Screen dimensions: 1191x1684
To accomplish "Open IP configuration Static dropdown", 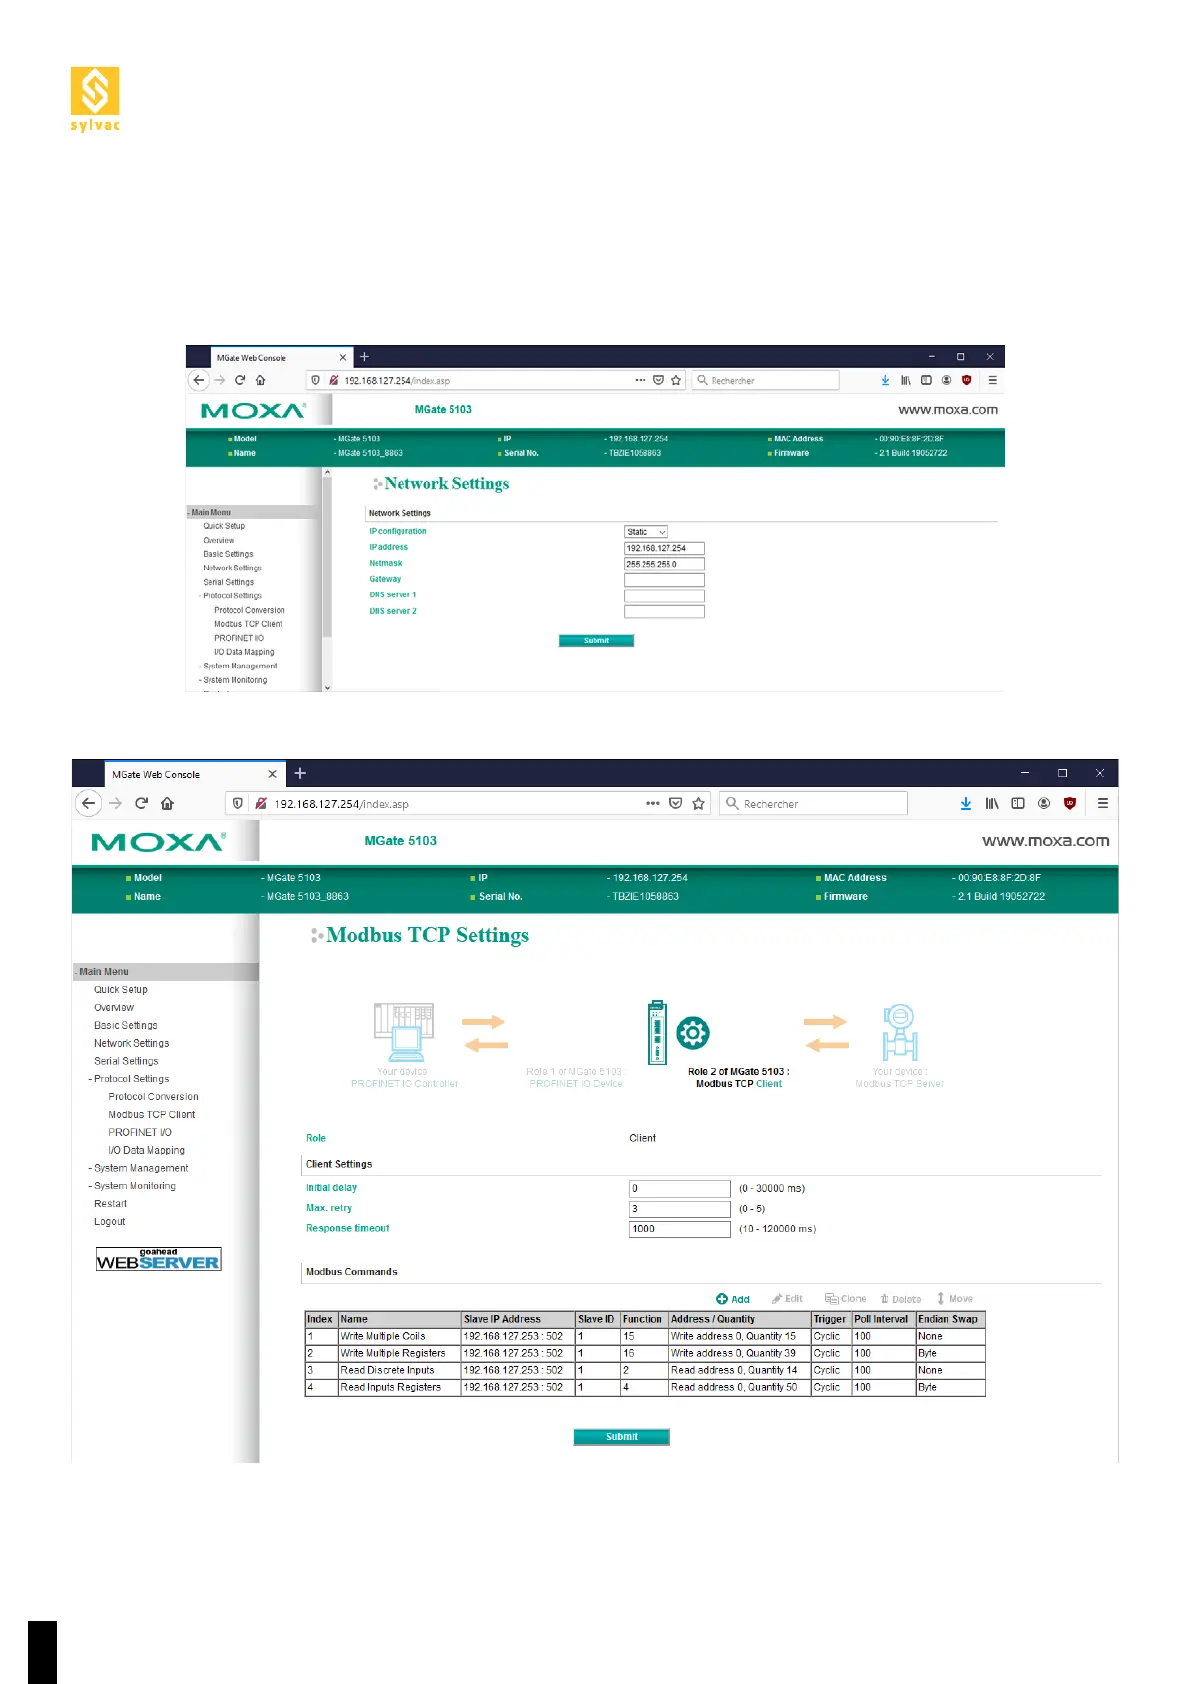I will (x=646, y=532).
